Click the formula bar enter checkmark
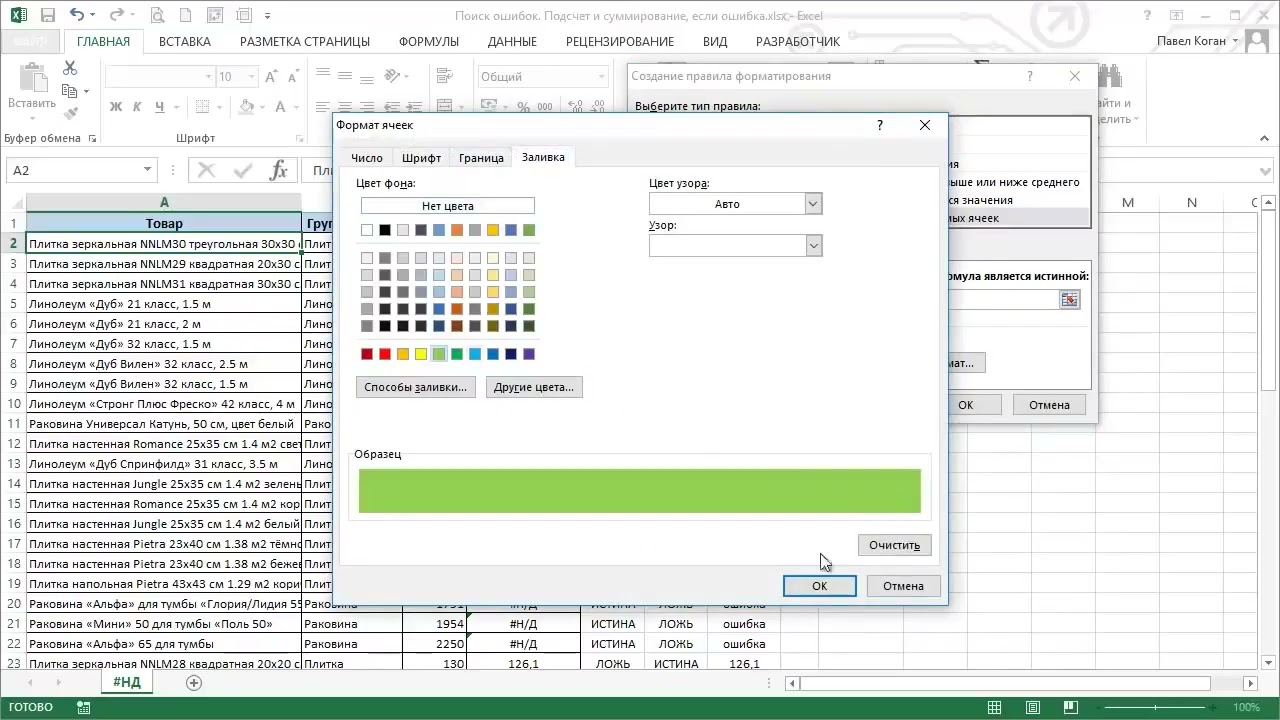The image size is (1280, 720). tap(243, 171)
